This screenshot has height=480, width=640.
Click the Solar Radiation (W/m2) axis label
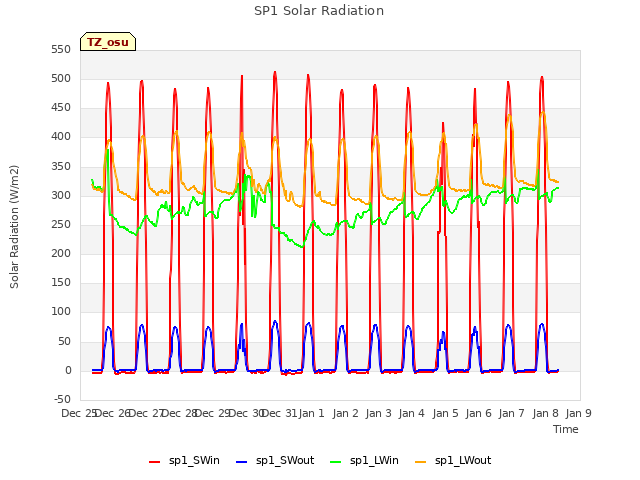coord(14,227)
